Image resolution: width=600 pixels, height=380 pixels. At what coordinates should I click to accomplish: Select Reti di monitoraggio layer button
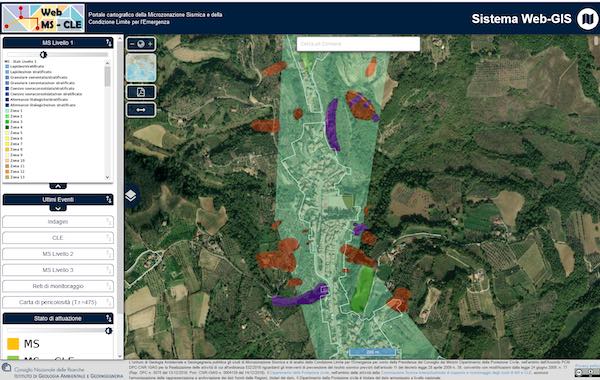(58, 286)
